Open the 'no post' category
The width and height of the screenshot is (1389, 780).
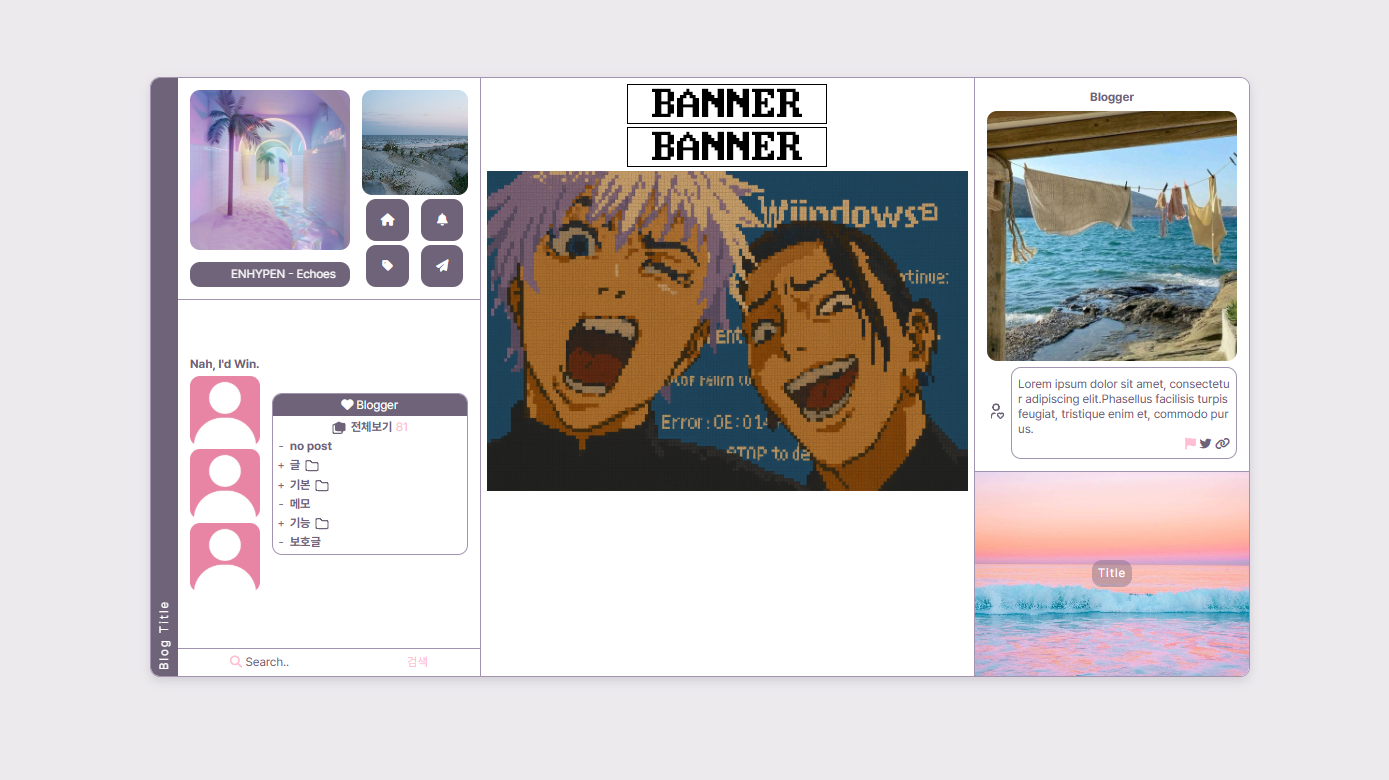(311, 446)
